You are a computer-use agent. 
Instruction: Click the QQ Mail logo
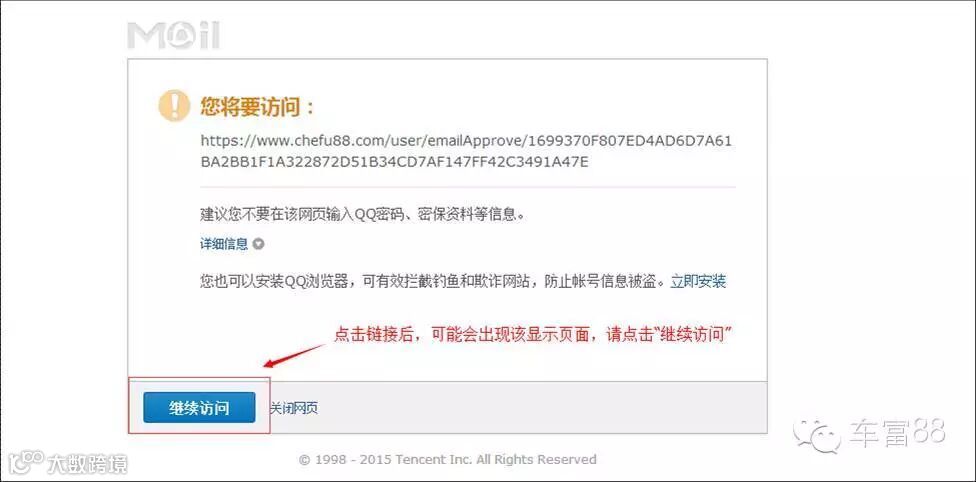(x=174, y=36)
